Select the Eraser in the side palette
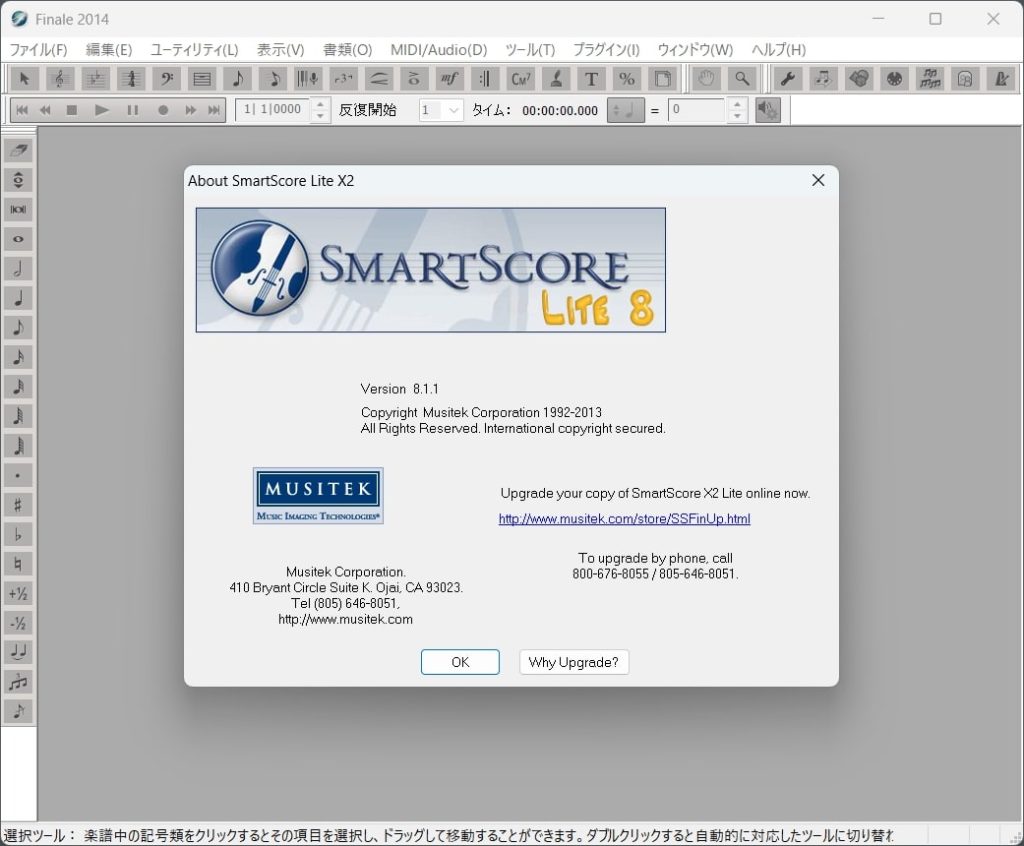 [19, 151]
